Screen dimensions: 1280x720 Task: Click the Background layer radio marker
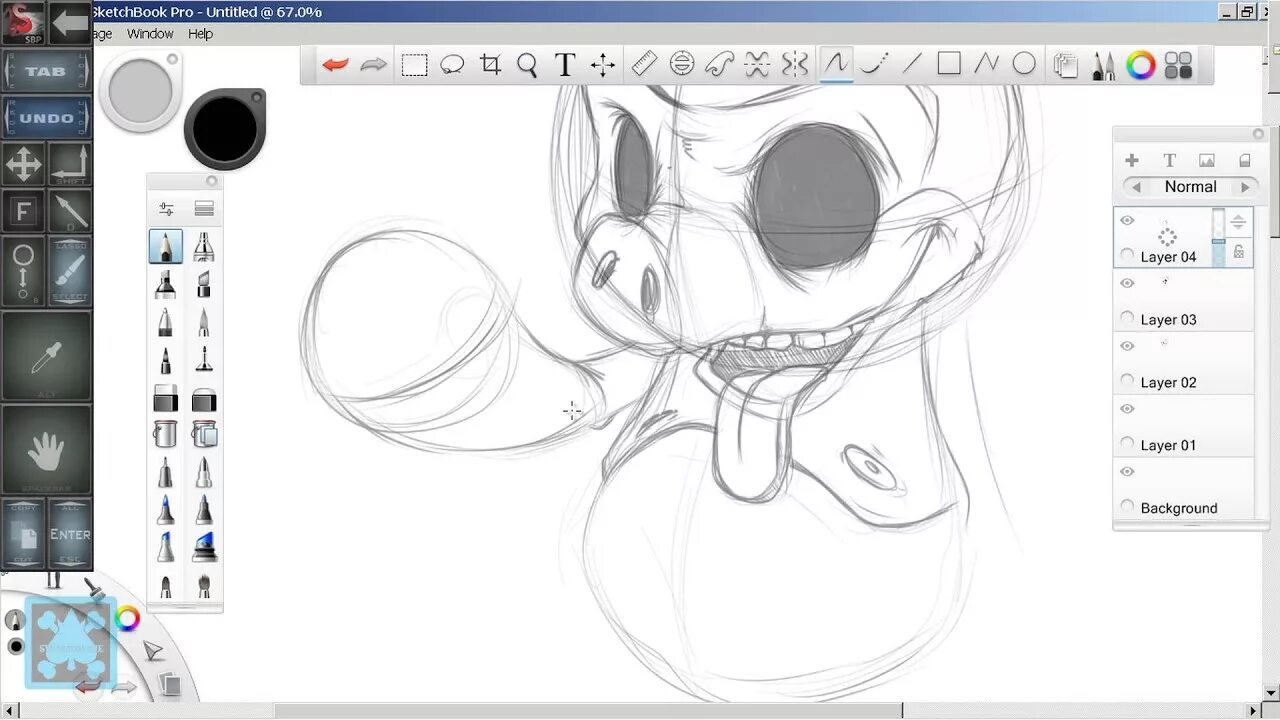(1128, 508)
